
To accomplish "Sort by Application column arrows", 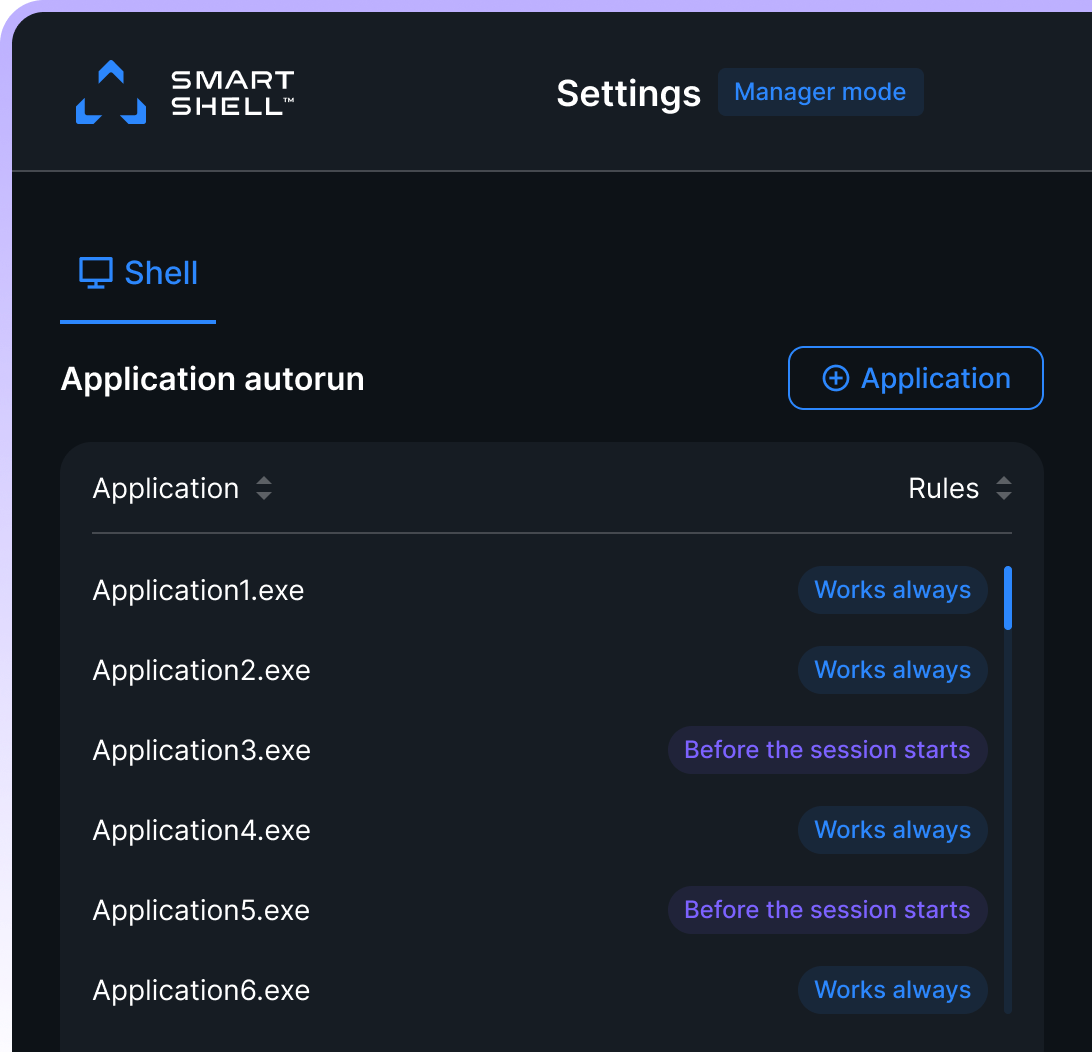I will (x=264, y=489).
